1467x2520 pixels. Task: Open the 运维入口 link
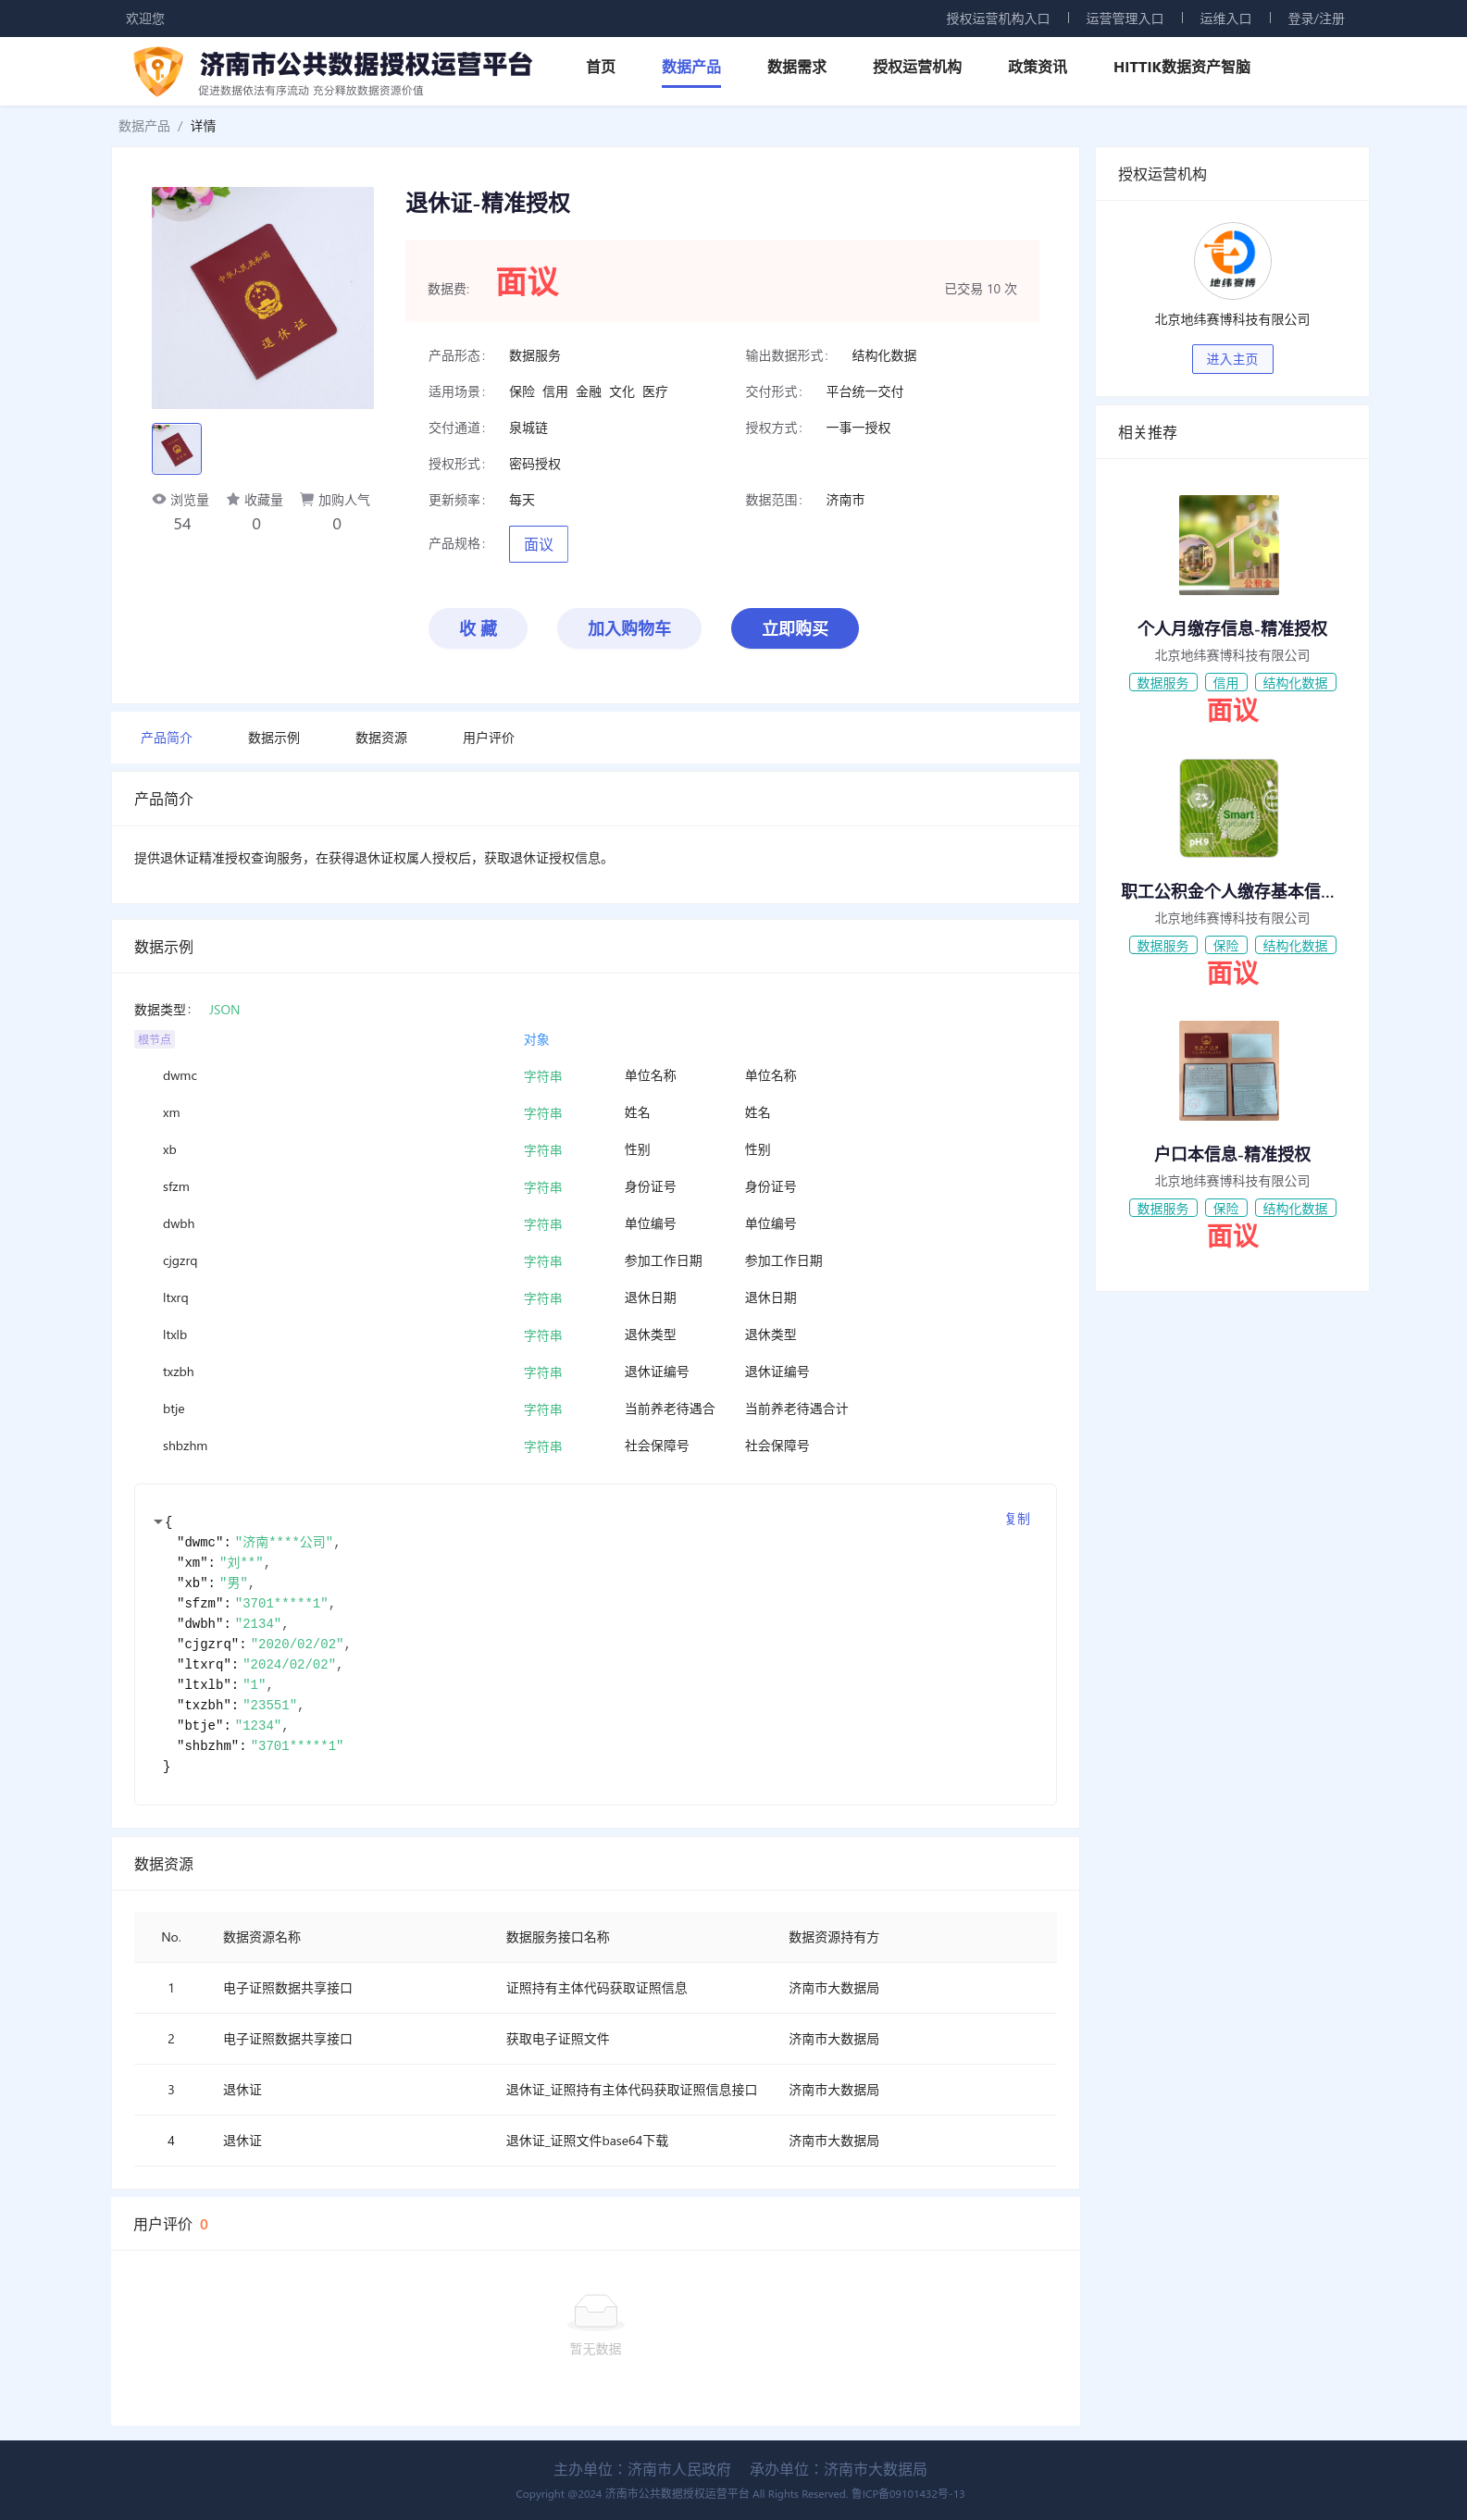click(1226, 19)
